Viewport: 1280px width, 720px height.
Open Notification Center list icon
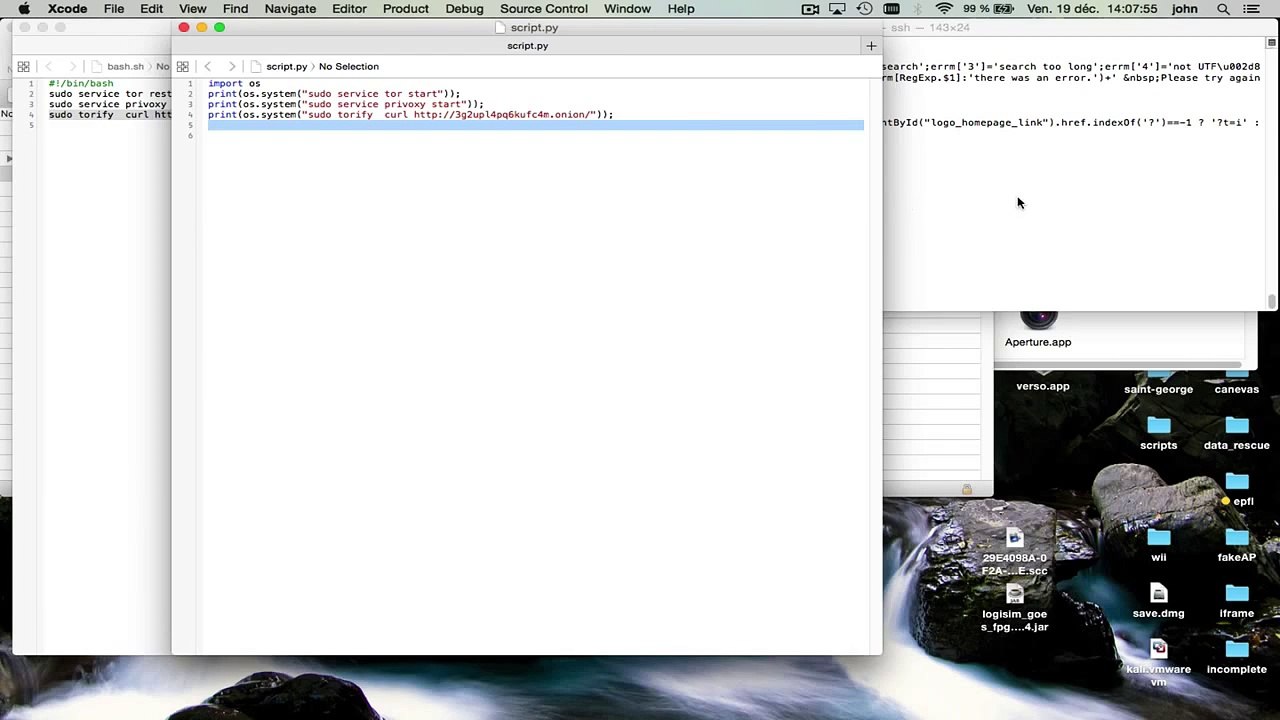click(1252, 9)
